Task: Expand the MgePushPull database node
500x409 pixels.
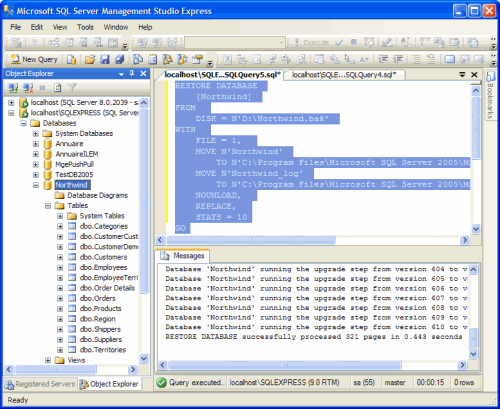Action: click(x=36, y=164)
